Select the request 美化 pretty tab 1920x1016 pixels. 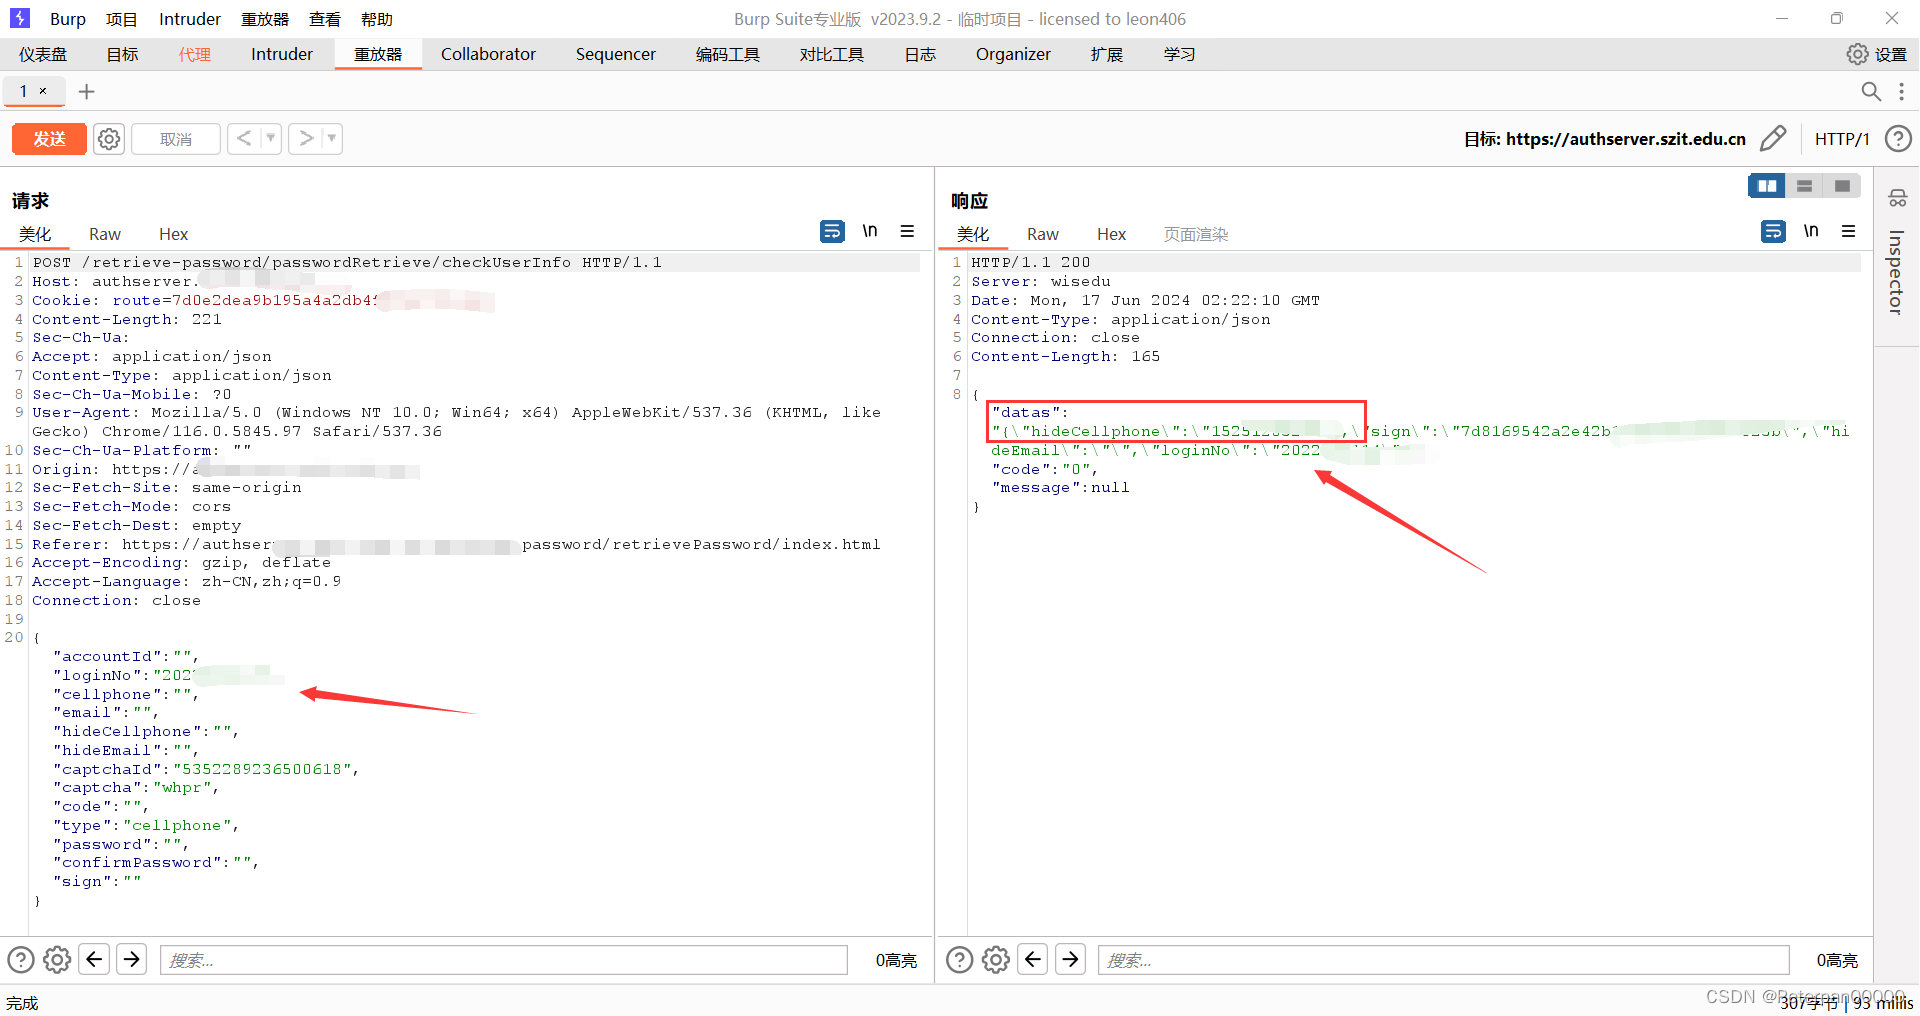click(35, 234)
